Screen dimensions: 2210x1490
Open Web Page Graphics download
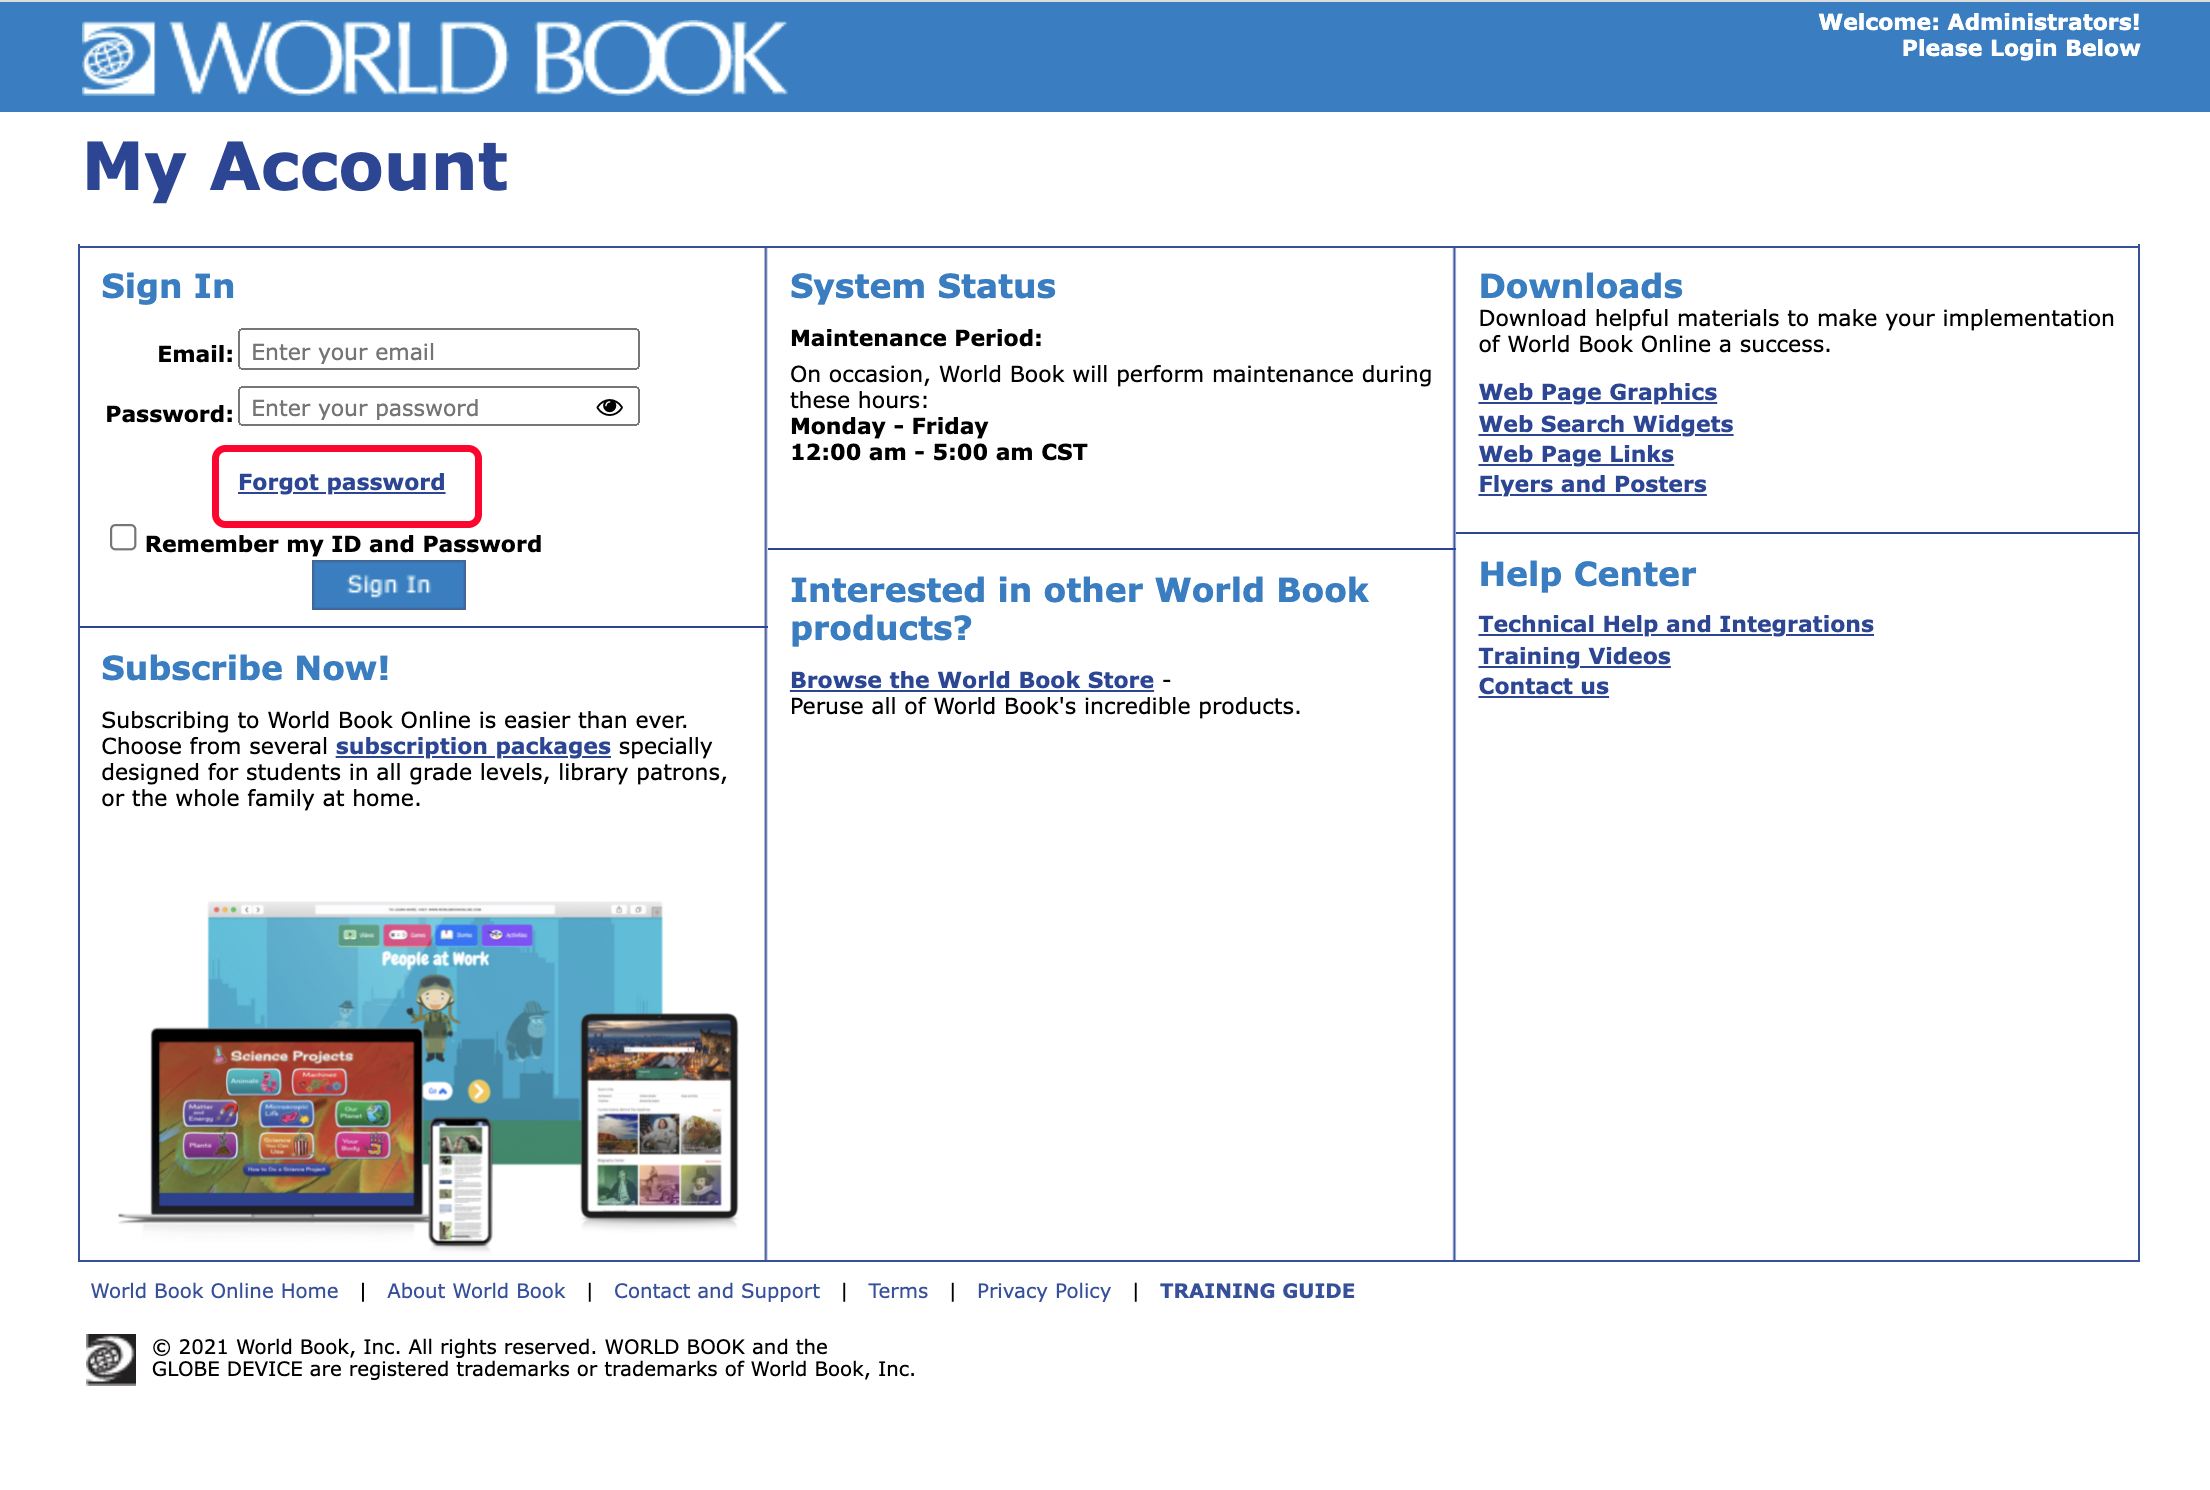[x=1598, y=392]
